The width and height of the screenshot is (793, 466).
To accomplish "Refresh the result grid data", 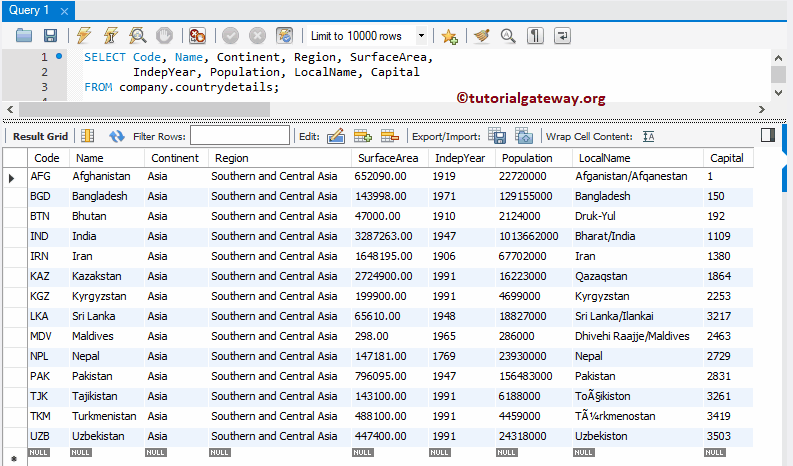I will point(117,136).
